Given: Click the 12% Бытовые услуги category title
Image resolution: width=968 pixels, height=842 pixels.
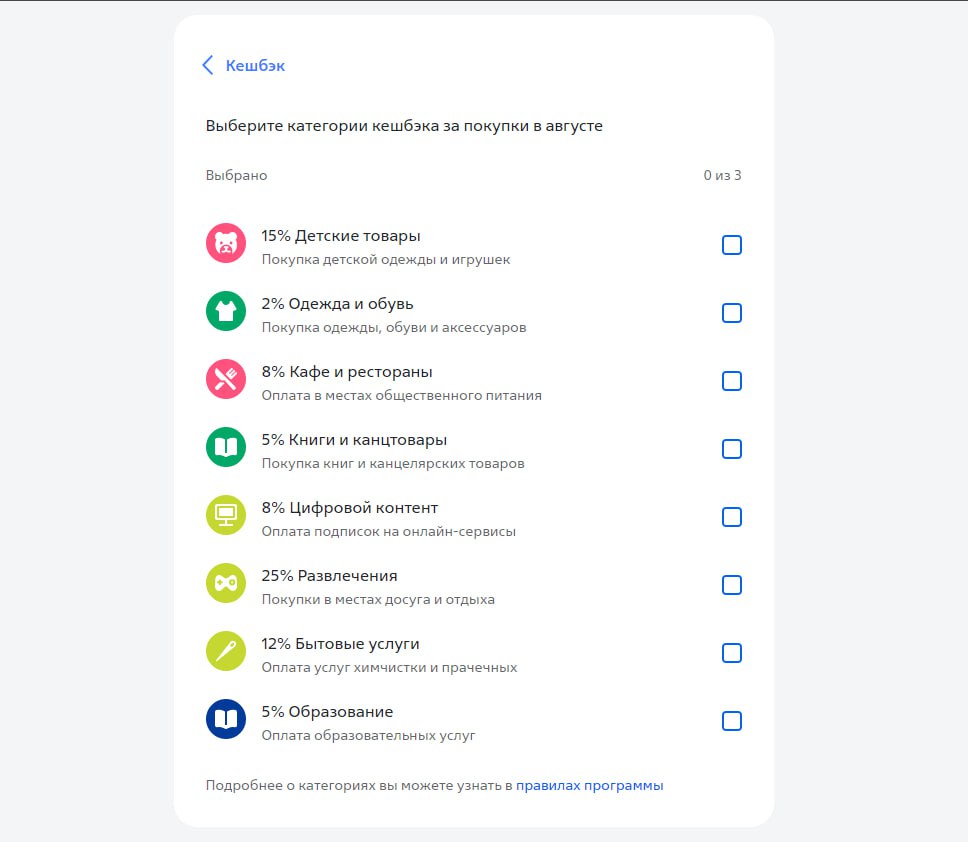Looking at the screenshot, I should pyautogui.click(x=340, y=644).
